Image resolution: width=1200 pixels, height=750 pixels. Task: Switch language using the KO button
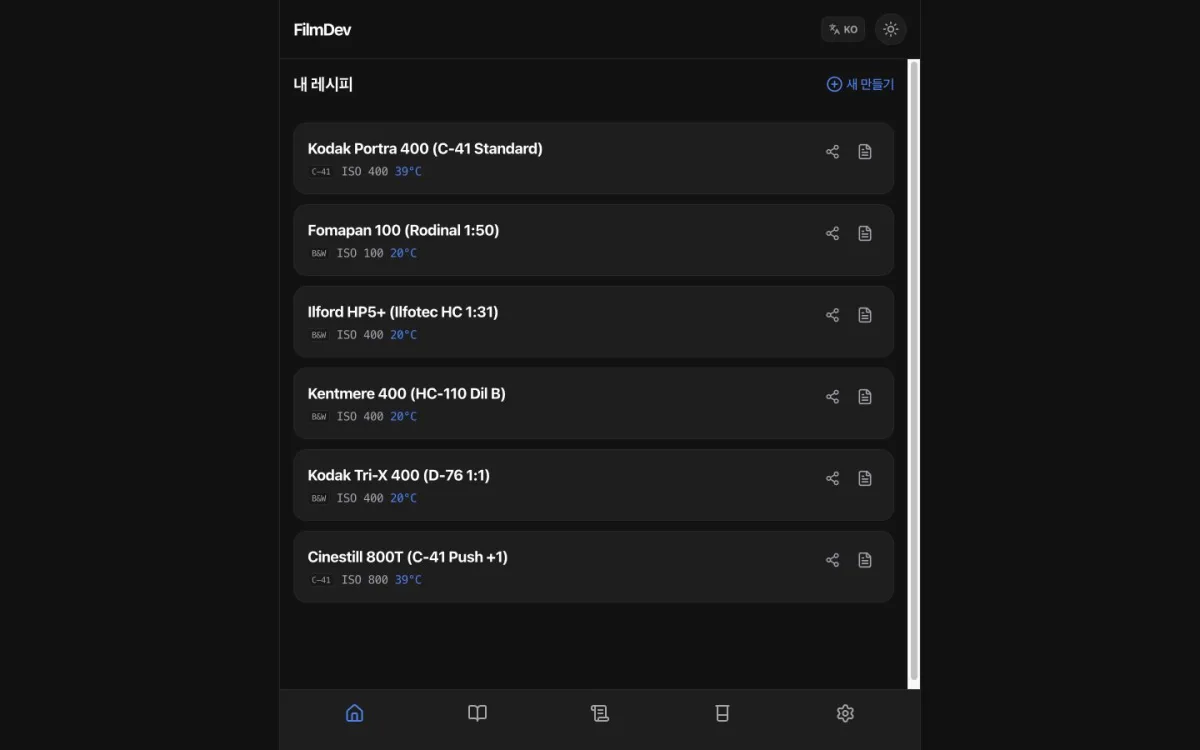point(843,29)
